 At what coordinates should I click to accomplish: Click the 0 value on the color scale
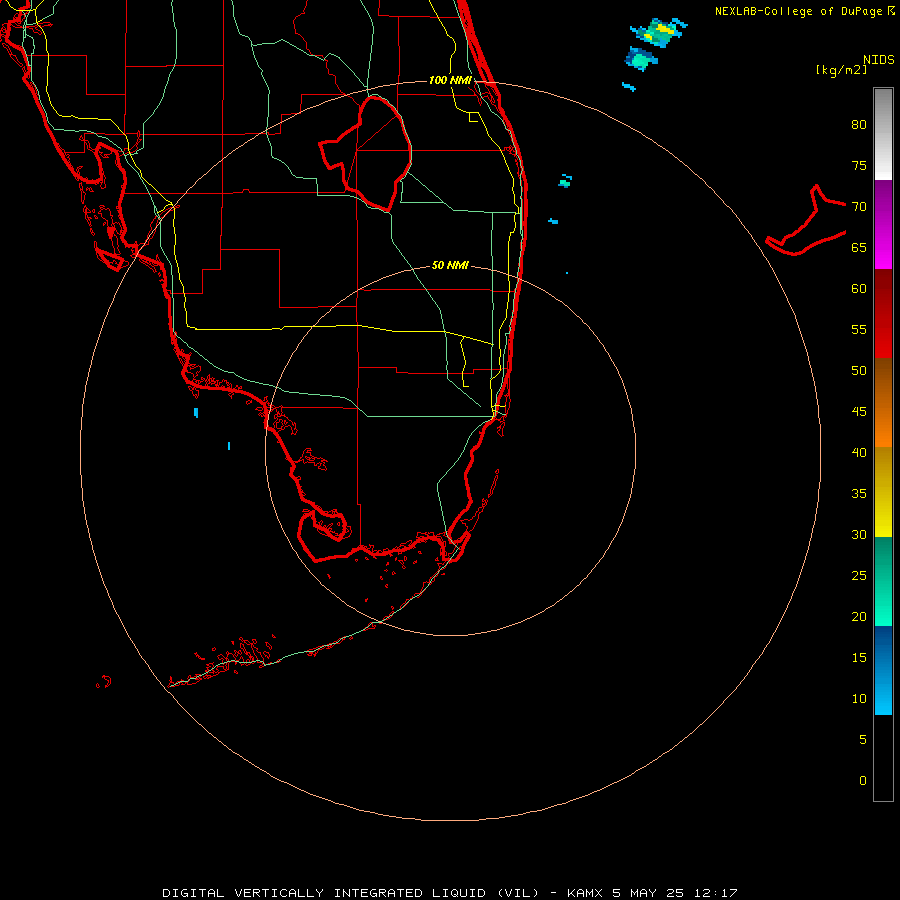(863, 781)
